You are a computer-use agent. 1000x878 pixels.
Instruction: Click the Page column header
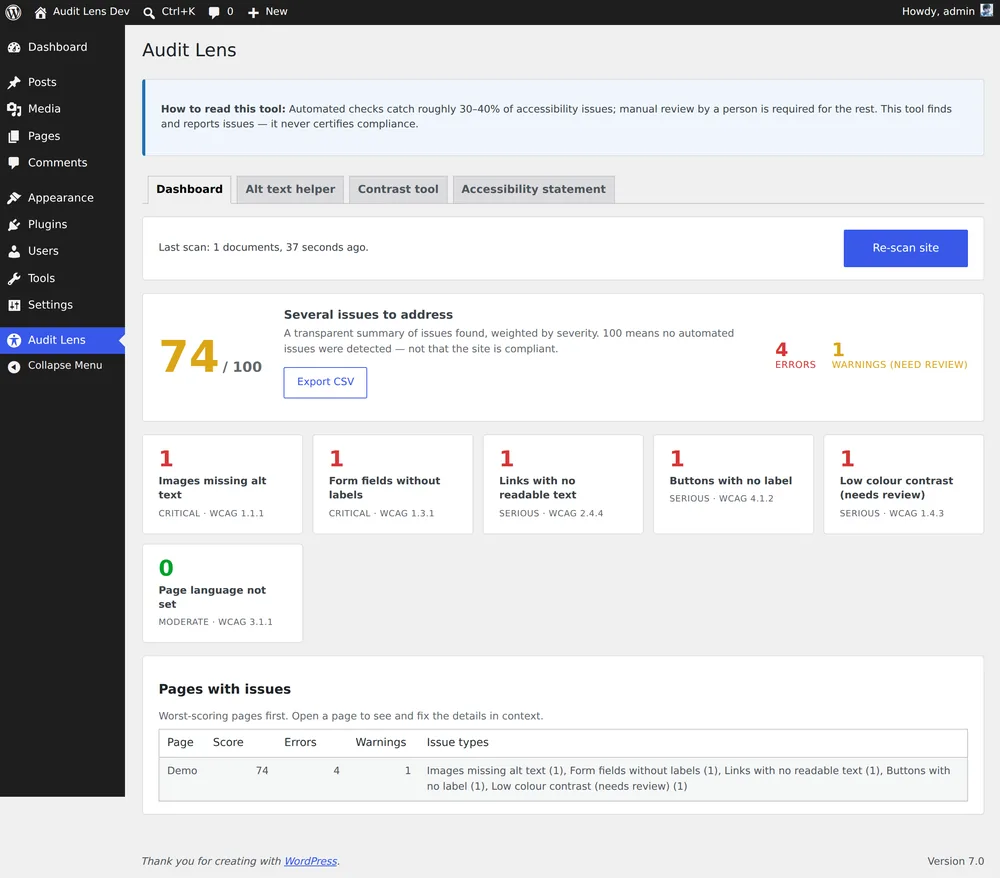point(180,742)
